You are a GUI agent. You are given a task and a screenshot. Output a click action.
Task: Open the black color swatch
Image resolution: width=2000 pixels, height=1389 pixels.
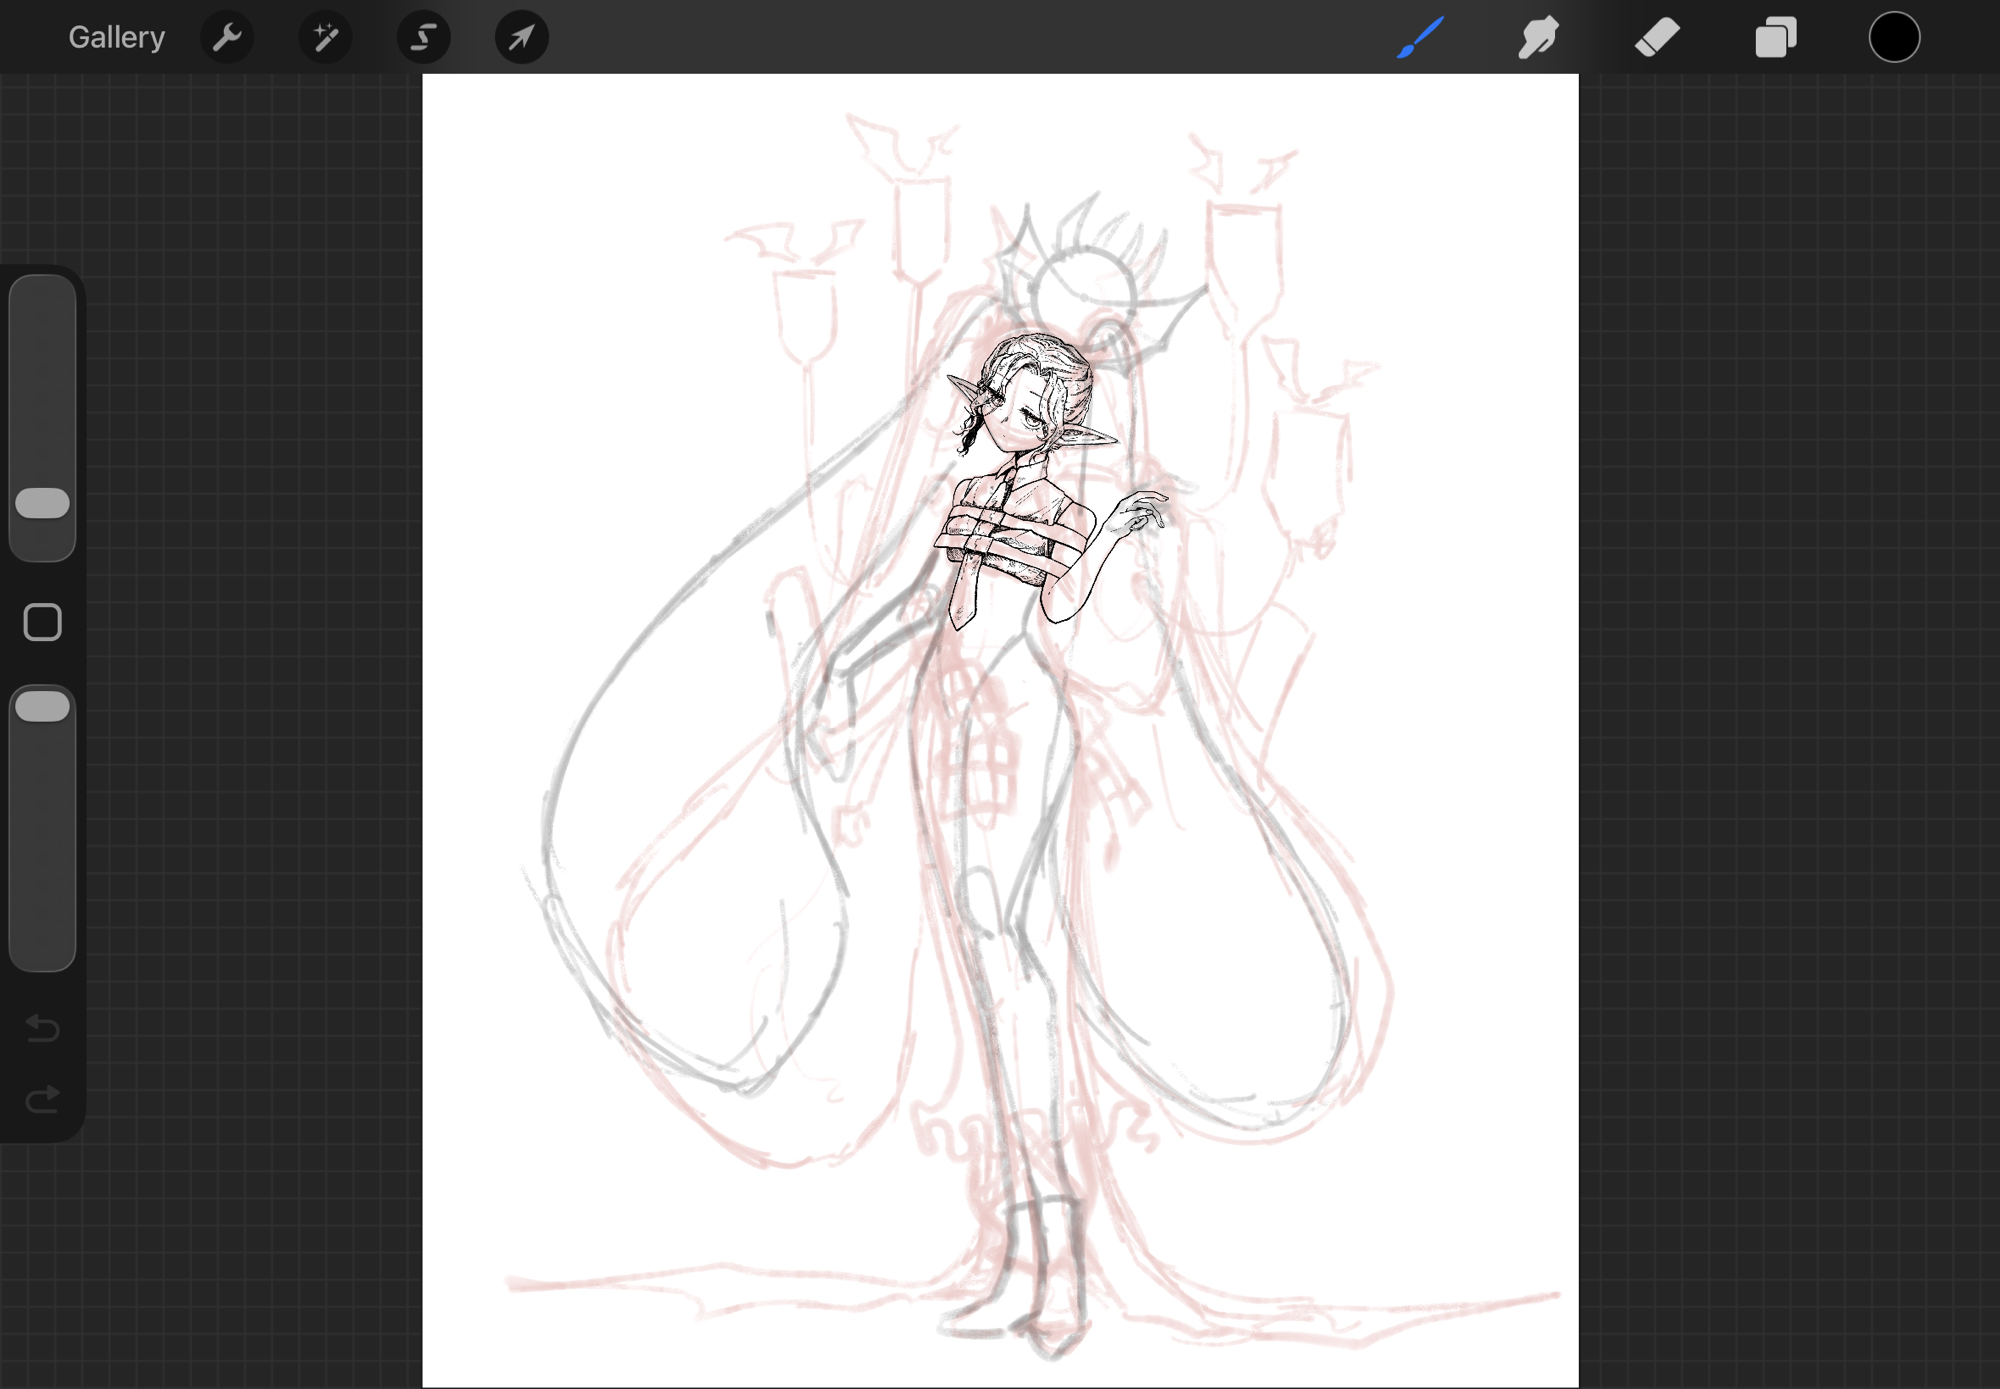(1894, 38)
